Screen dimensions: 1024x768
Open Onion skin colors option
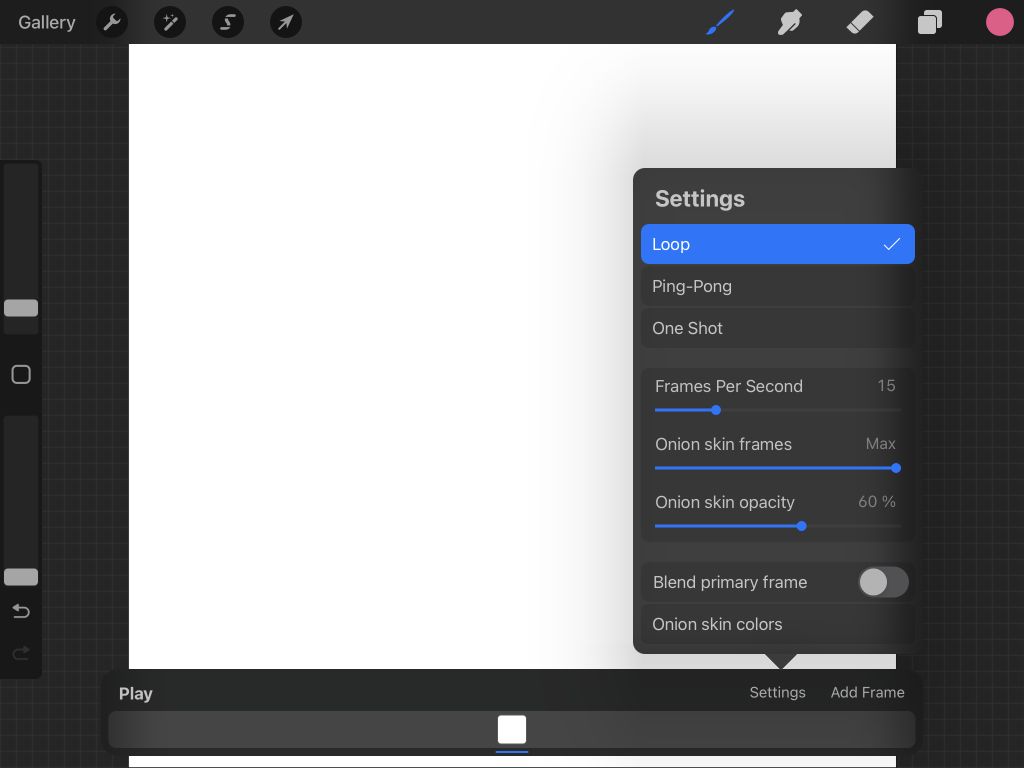point(777,624)
